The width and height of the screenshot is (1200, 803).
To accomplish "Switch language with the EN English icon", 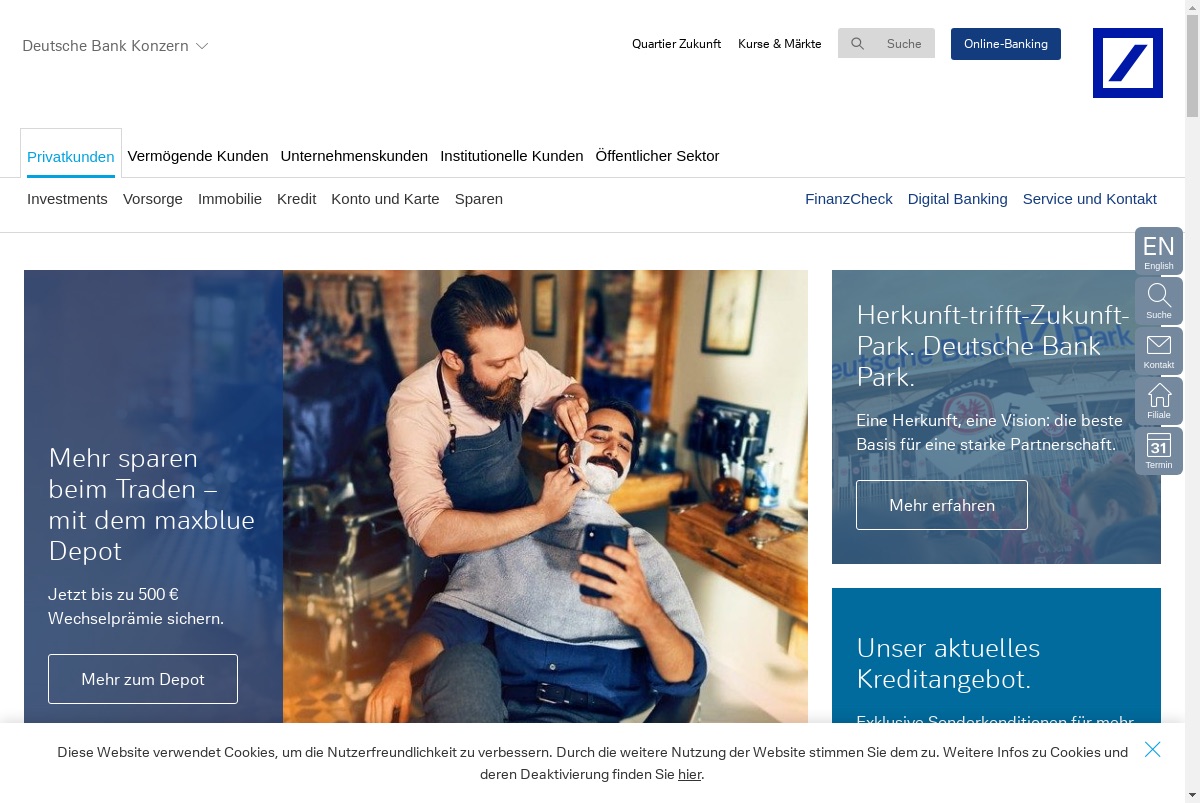I will click(x=1158, y=251).
